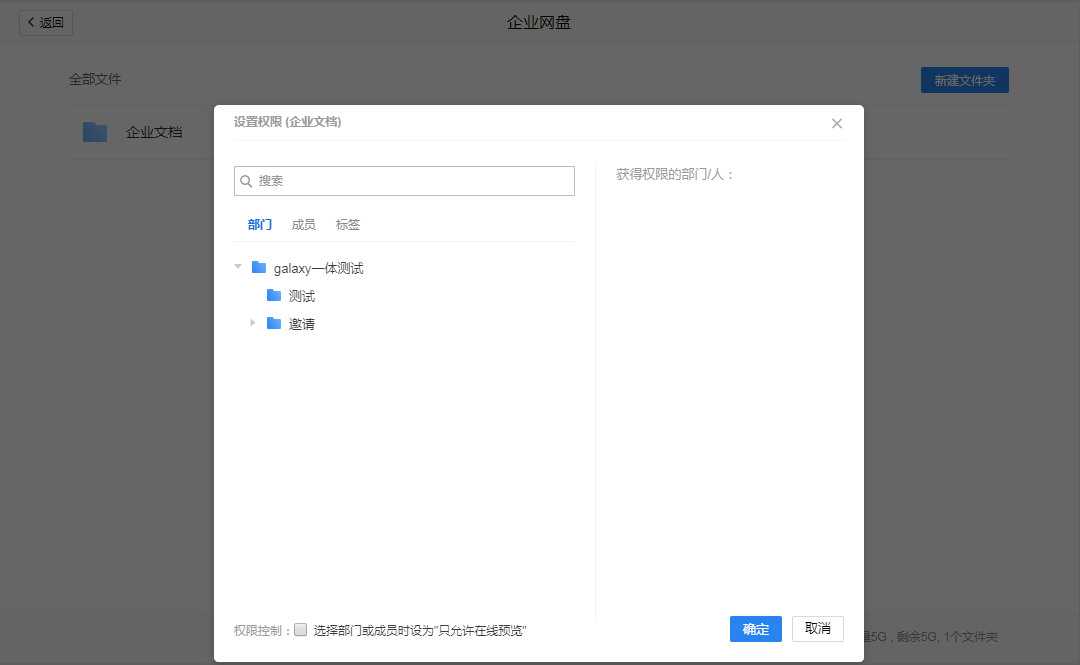This screenshot has height=665, width=1080.
Task: Go back using the 返回 button
Action: click(x=46, y=23)
